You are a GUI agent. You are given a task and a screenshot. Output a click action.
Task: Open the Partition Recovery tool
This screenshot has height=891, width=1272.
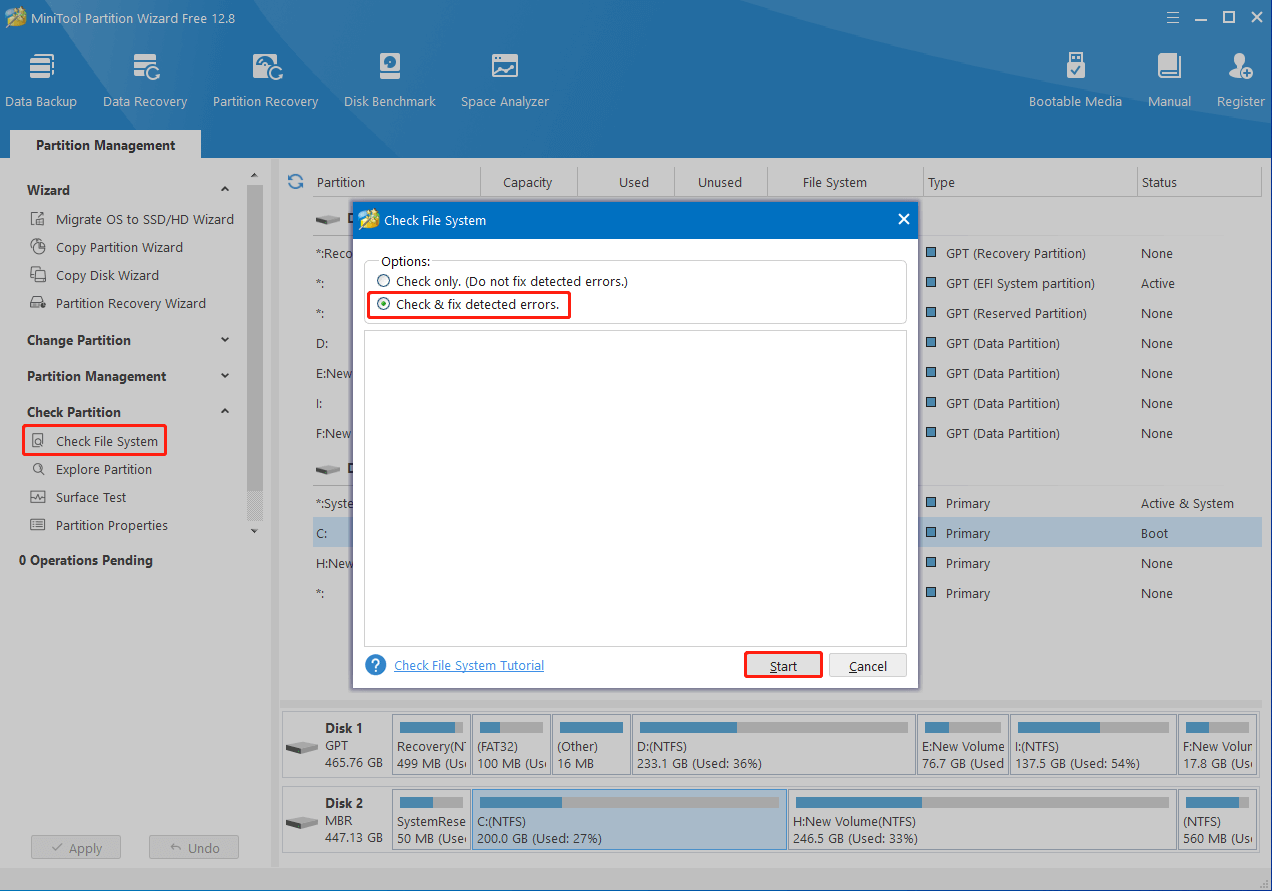point(264,78)
